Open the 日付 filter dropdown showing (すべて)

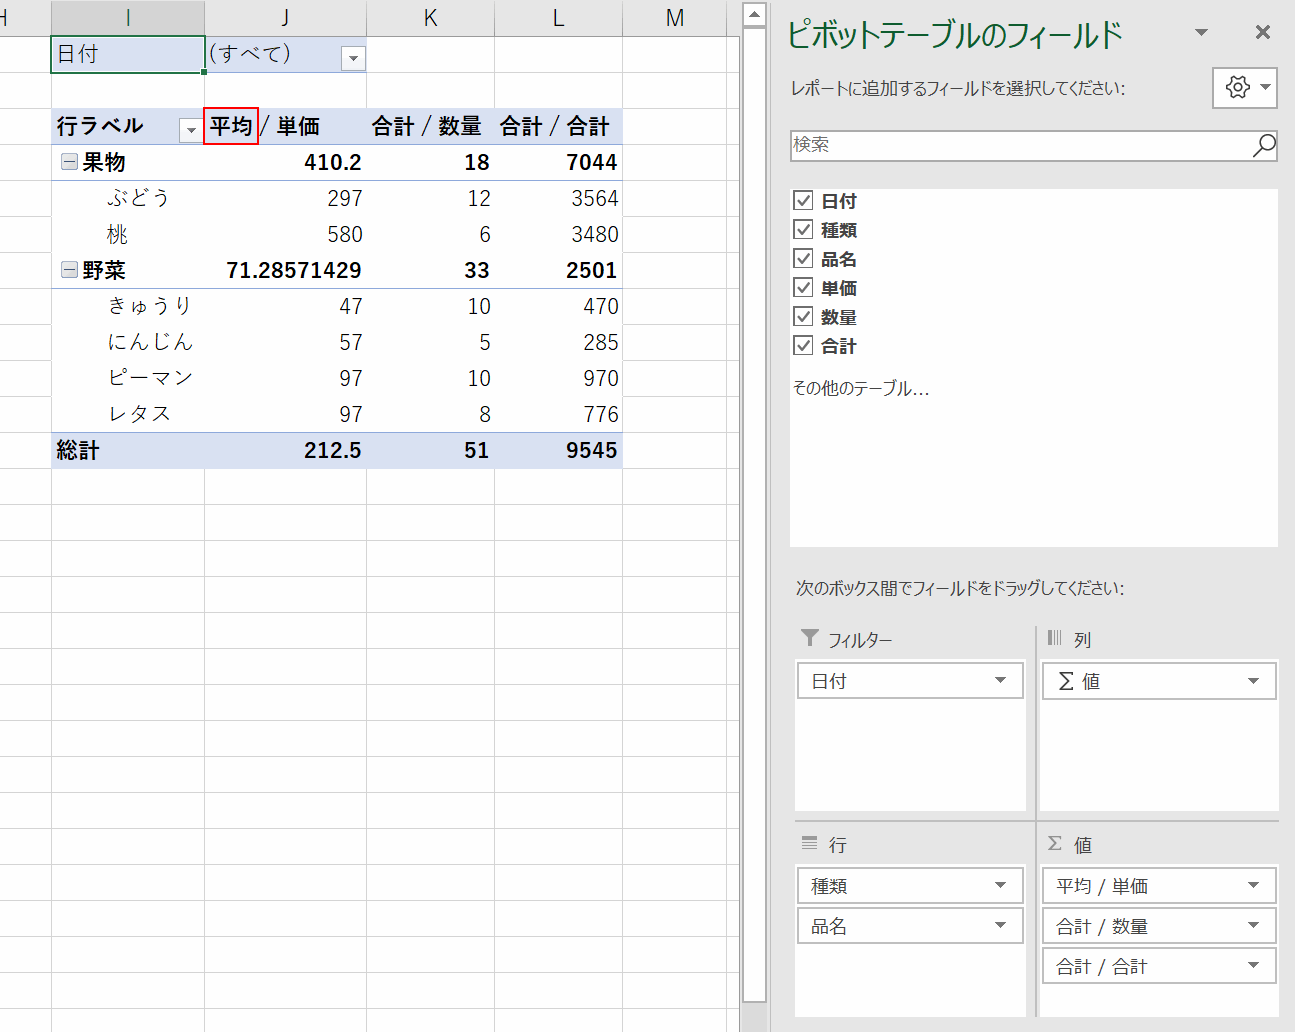[x=353, y=58]
